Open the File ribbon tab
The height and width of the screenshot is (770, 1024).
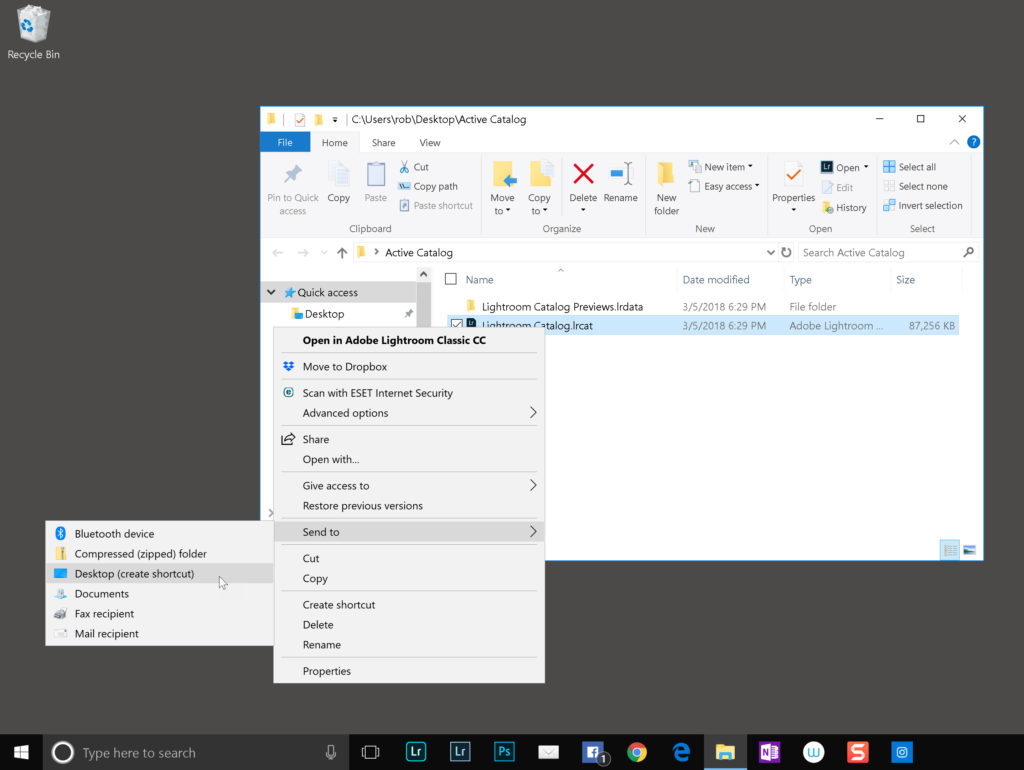click(285, 142)
